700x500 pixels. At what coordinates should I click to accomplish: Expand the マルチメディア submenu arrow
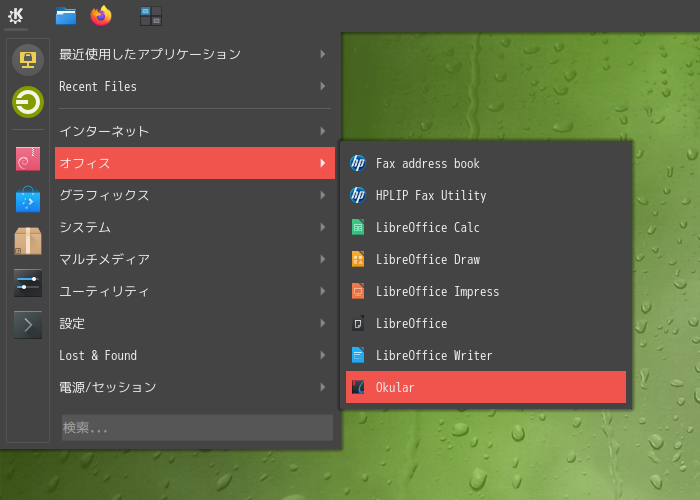pos(322,259)
